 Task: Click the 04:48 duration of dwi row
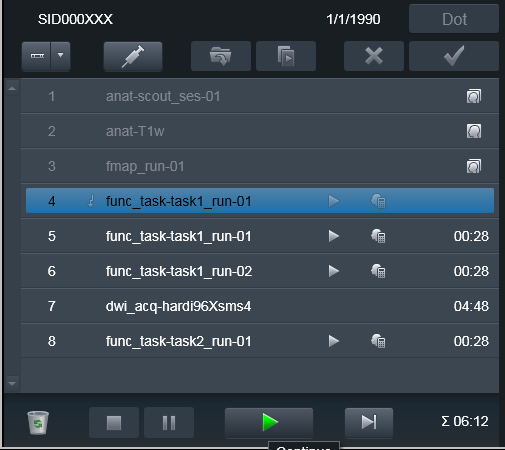tap(471, 306)
